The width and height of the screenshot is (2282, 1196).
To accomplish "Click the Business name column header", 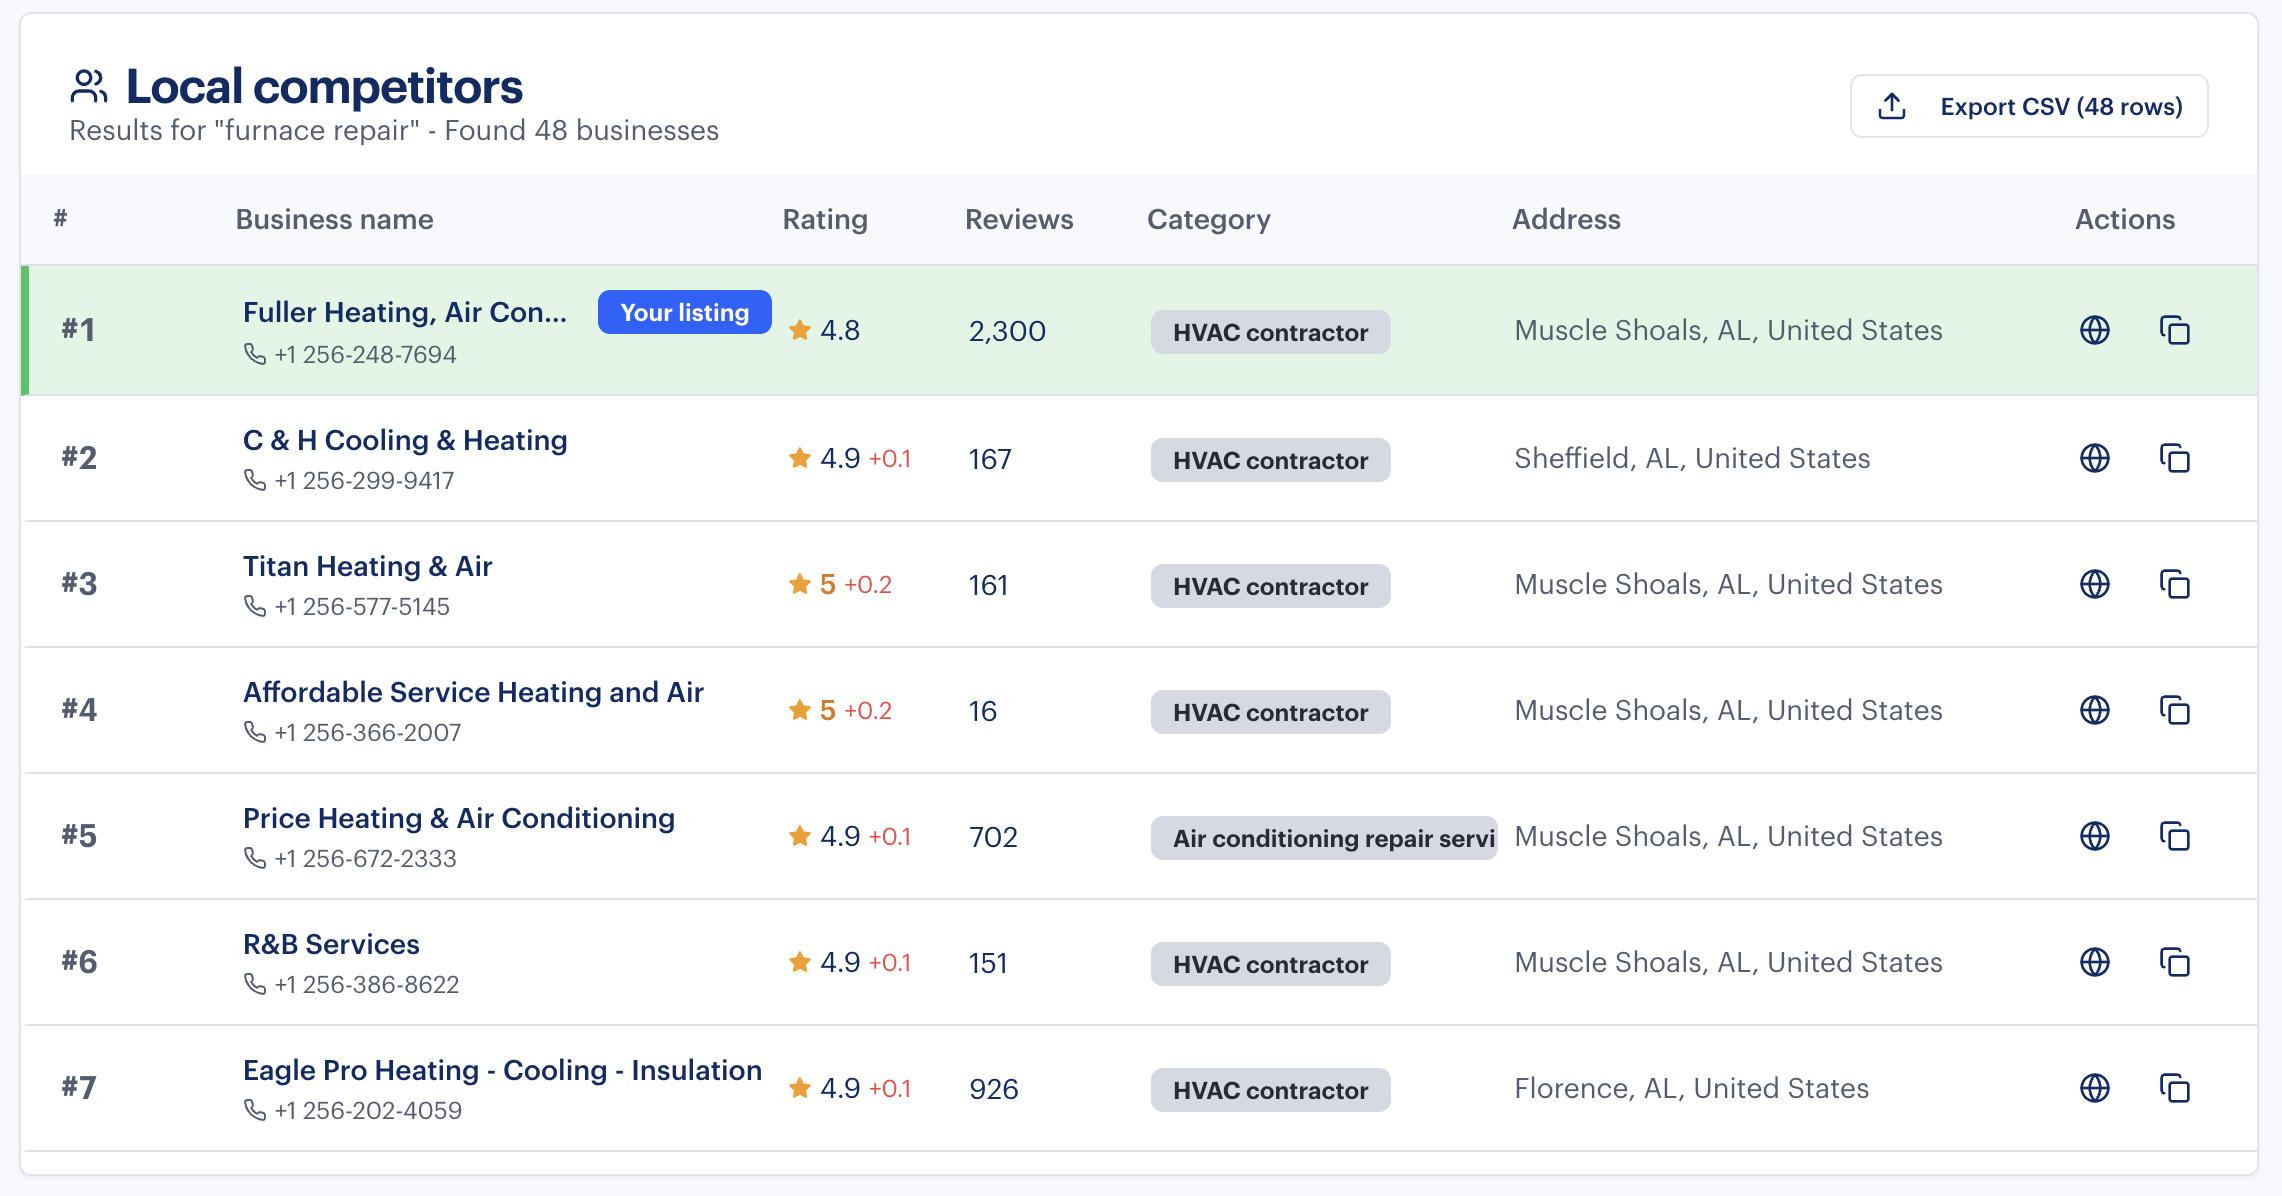I will point(335,219).
